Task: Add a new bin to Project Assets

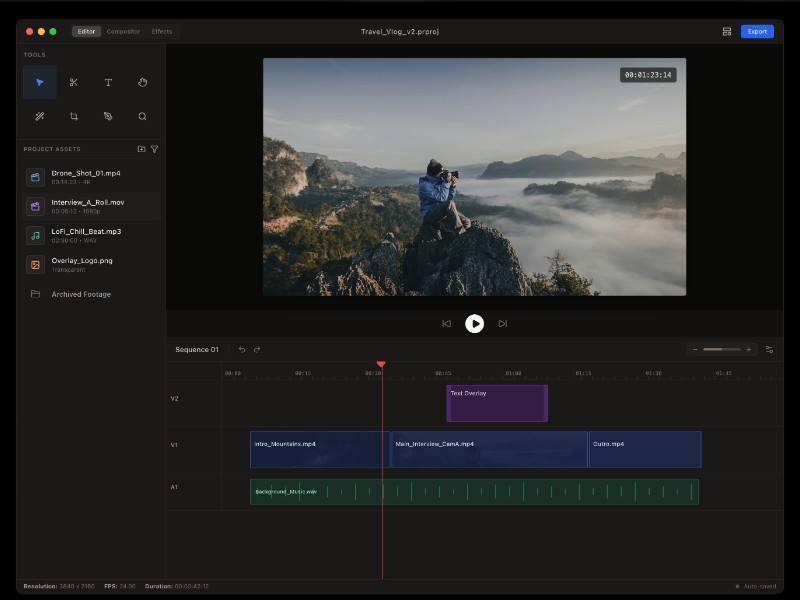Action: tap(141, 148)
